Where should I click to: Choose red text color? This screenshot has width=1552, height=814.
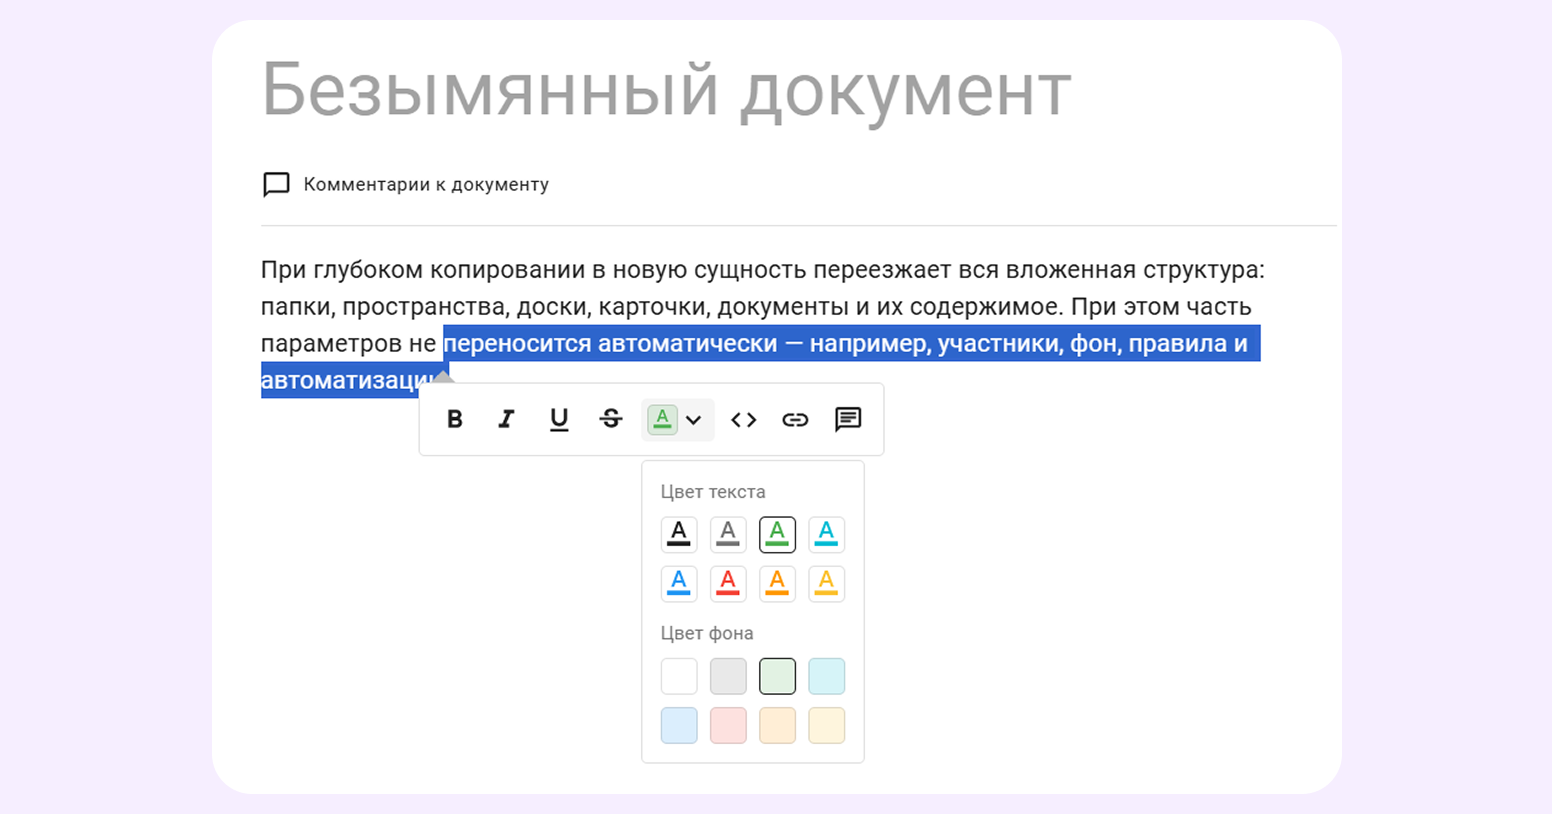coord(728,584)
